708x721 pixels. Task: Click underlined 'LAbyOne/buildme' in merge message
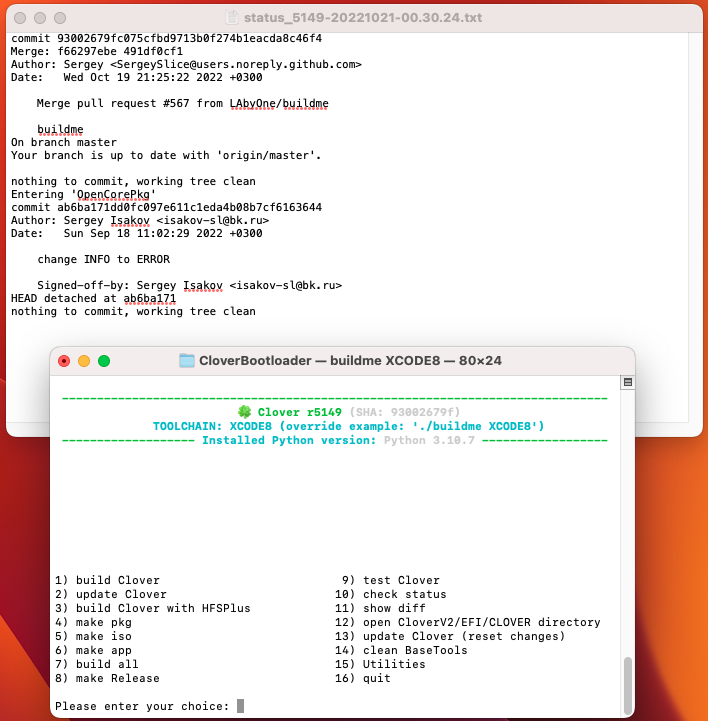click(279, 103)
